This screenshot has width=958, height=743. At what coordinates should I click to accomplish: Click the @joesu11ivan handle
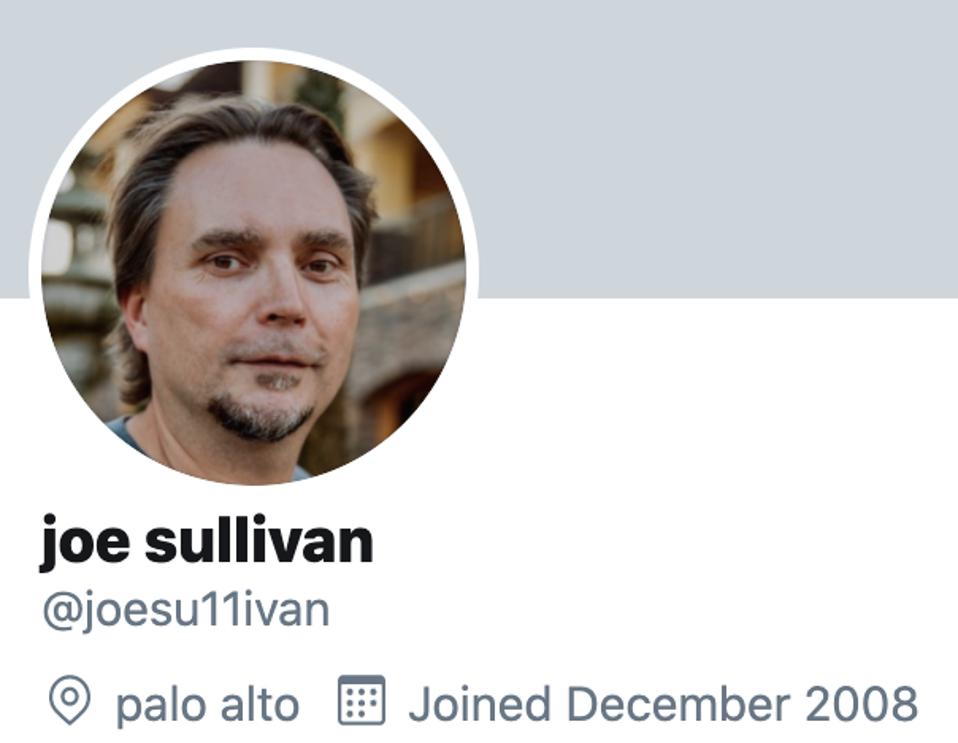click(x=186, y=610)
